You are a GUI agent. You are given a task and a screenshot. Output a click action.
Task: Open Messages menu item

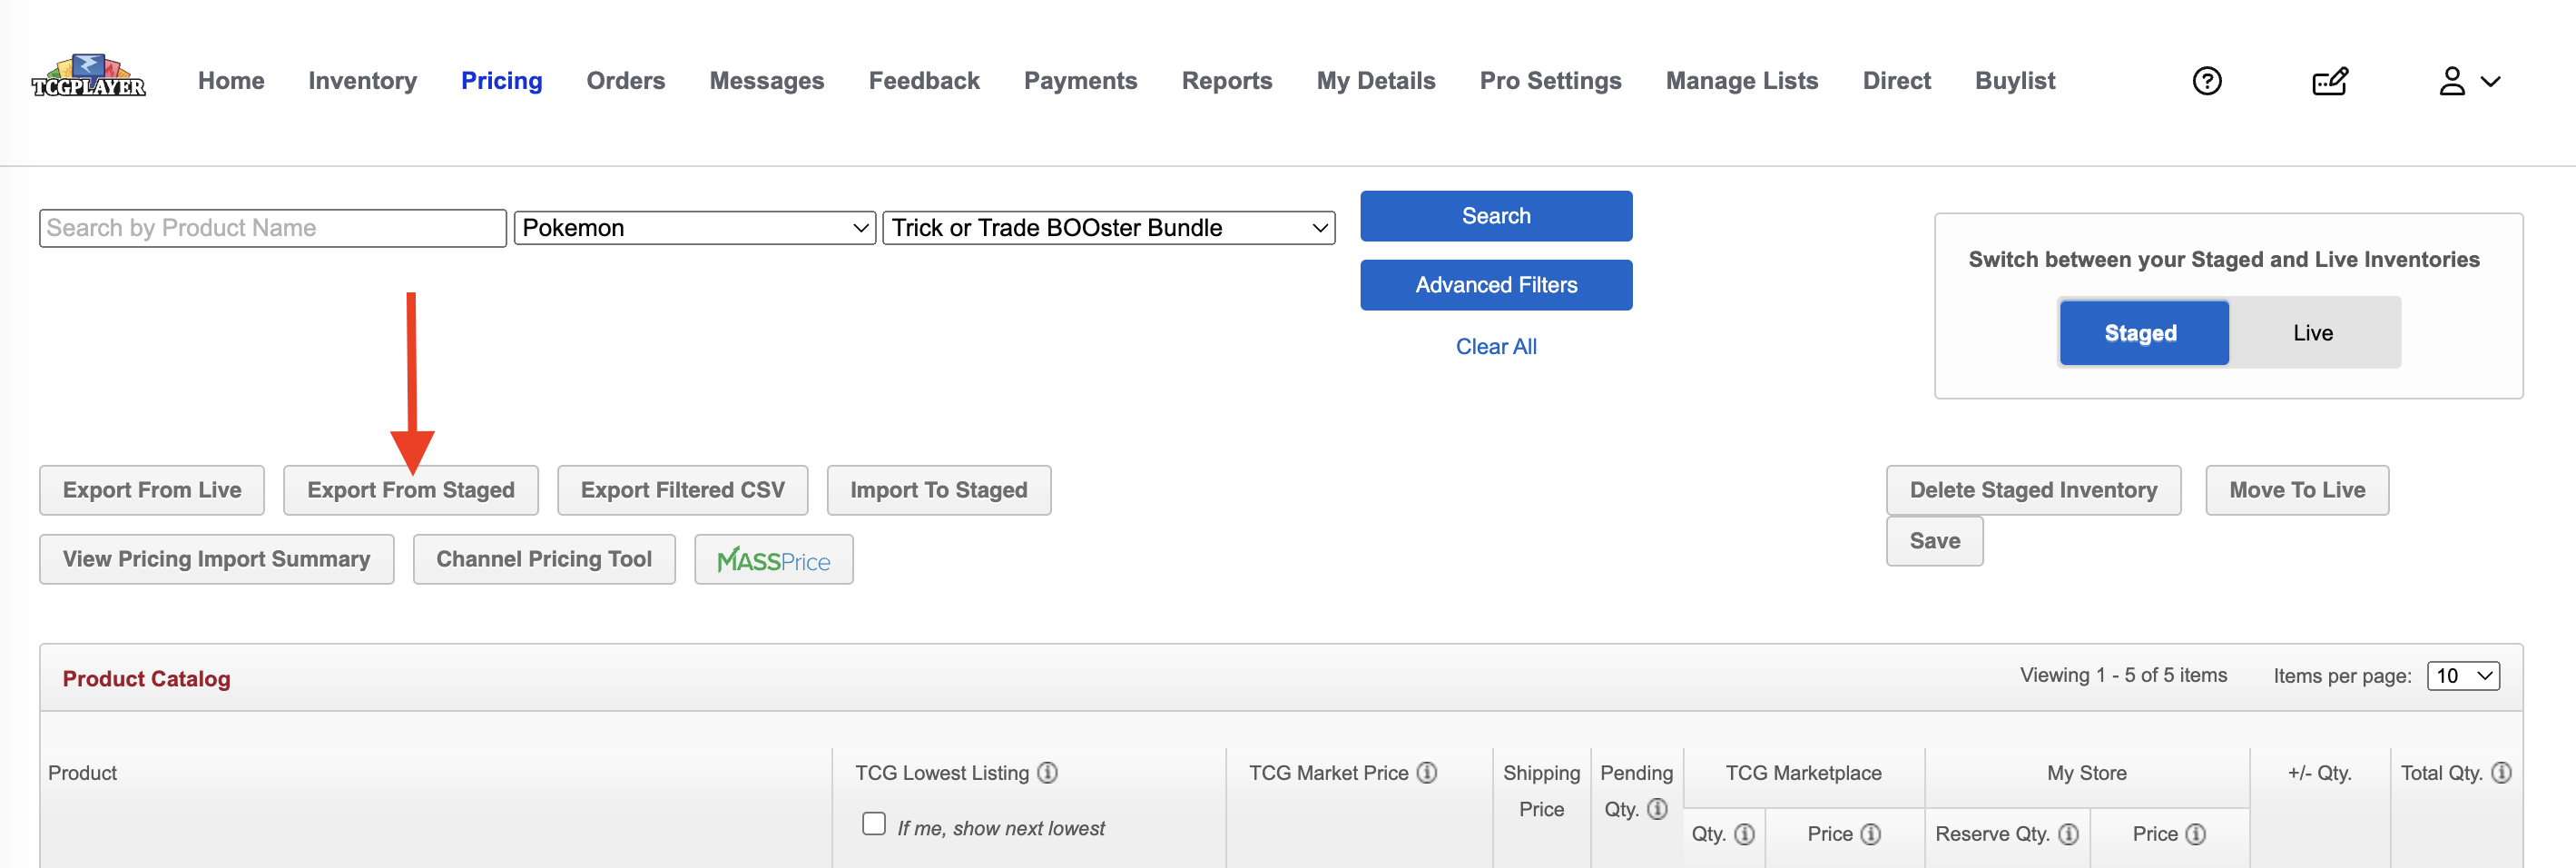pos(766,81)
